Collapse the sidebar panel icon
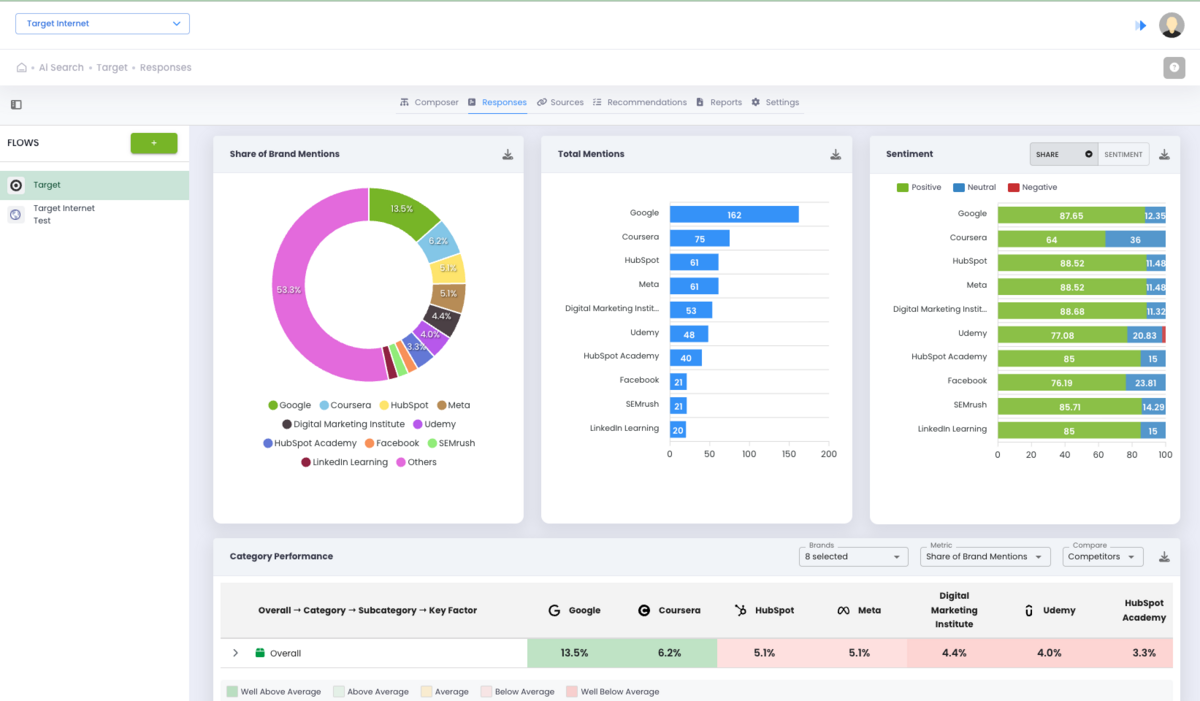This screenshot has width=1200, height=701. [x=16, y=104]
